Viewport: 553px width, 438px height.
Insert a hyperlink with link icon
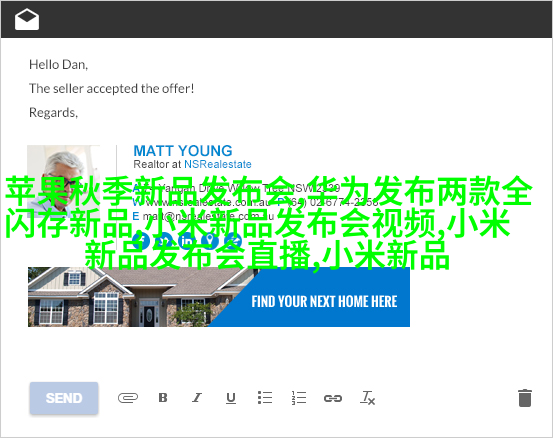point(333,398)
